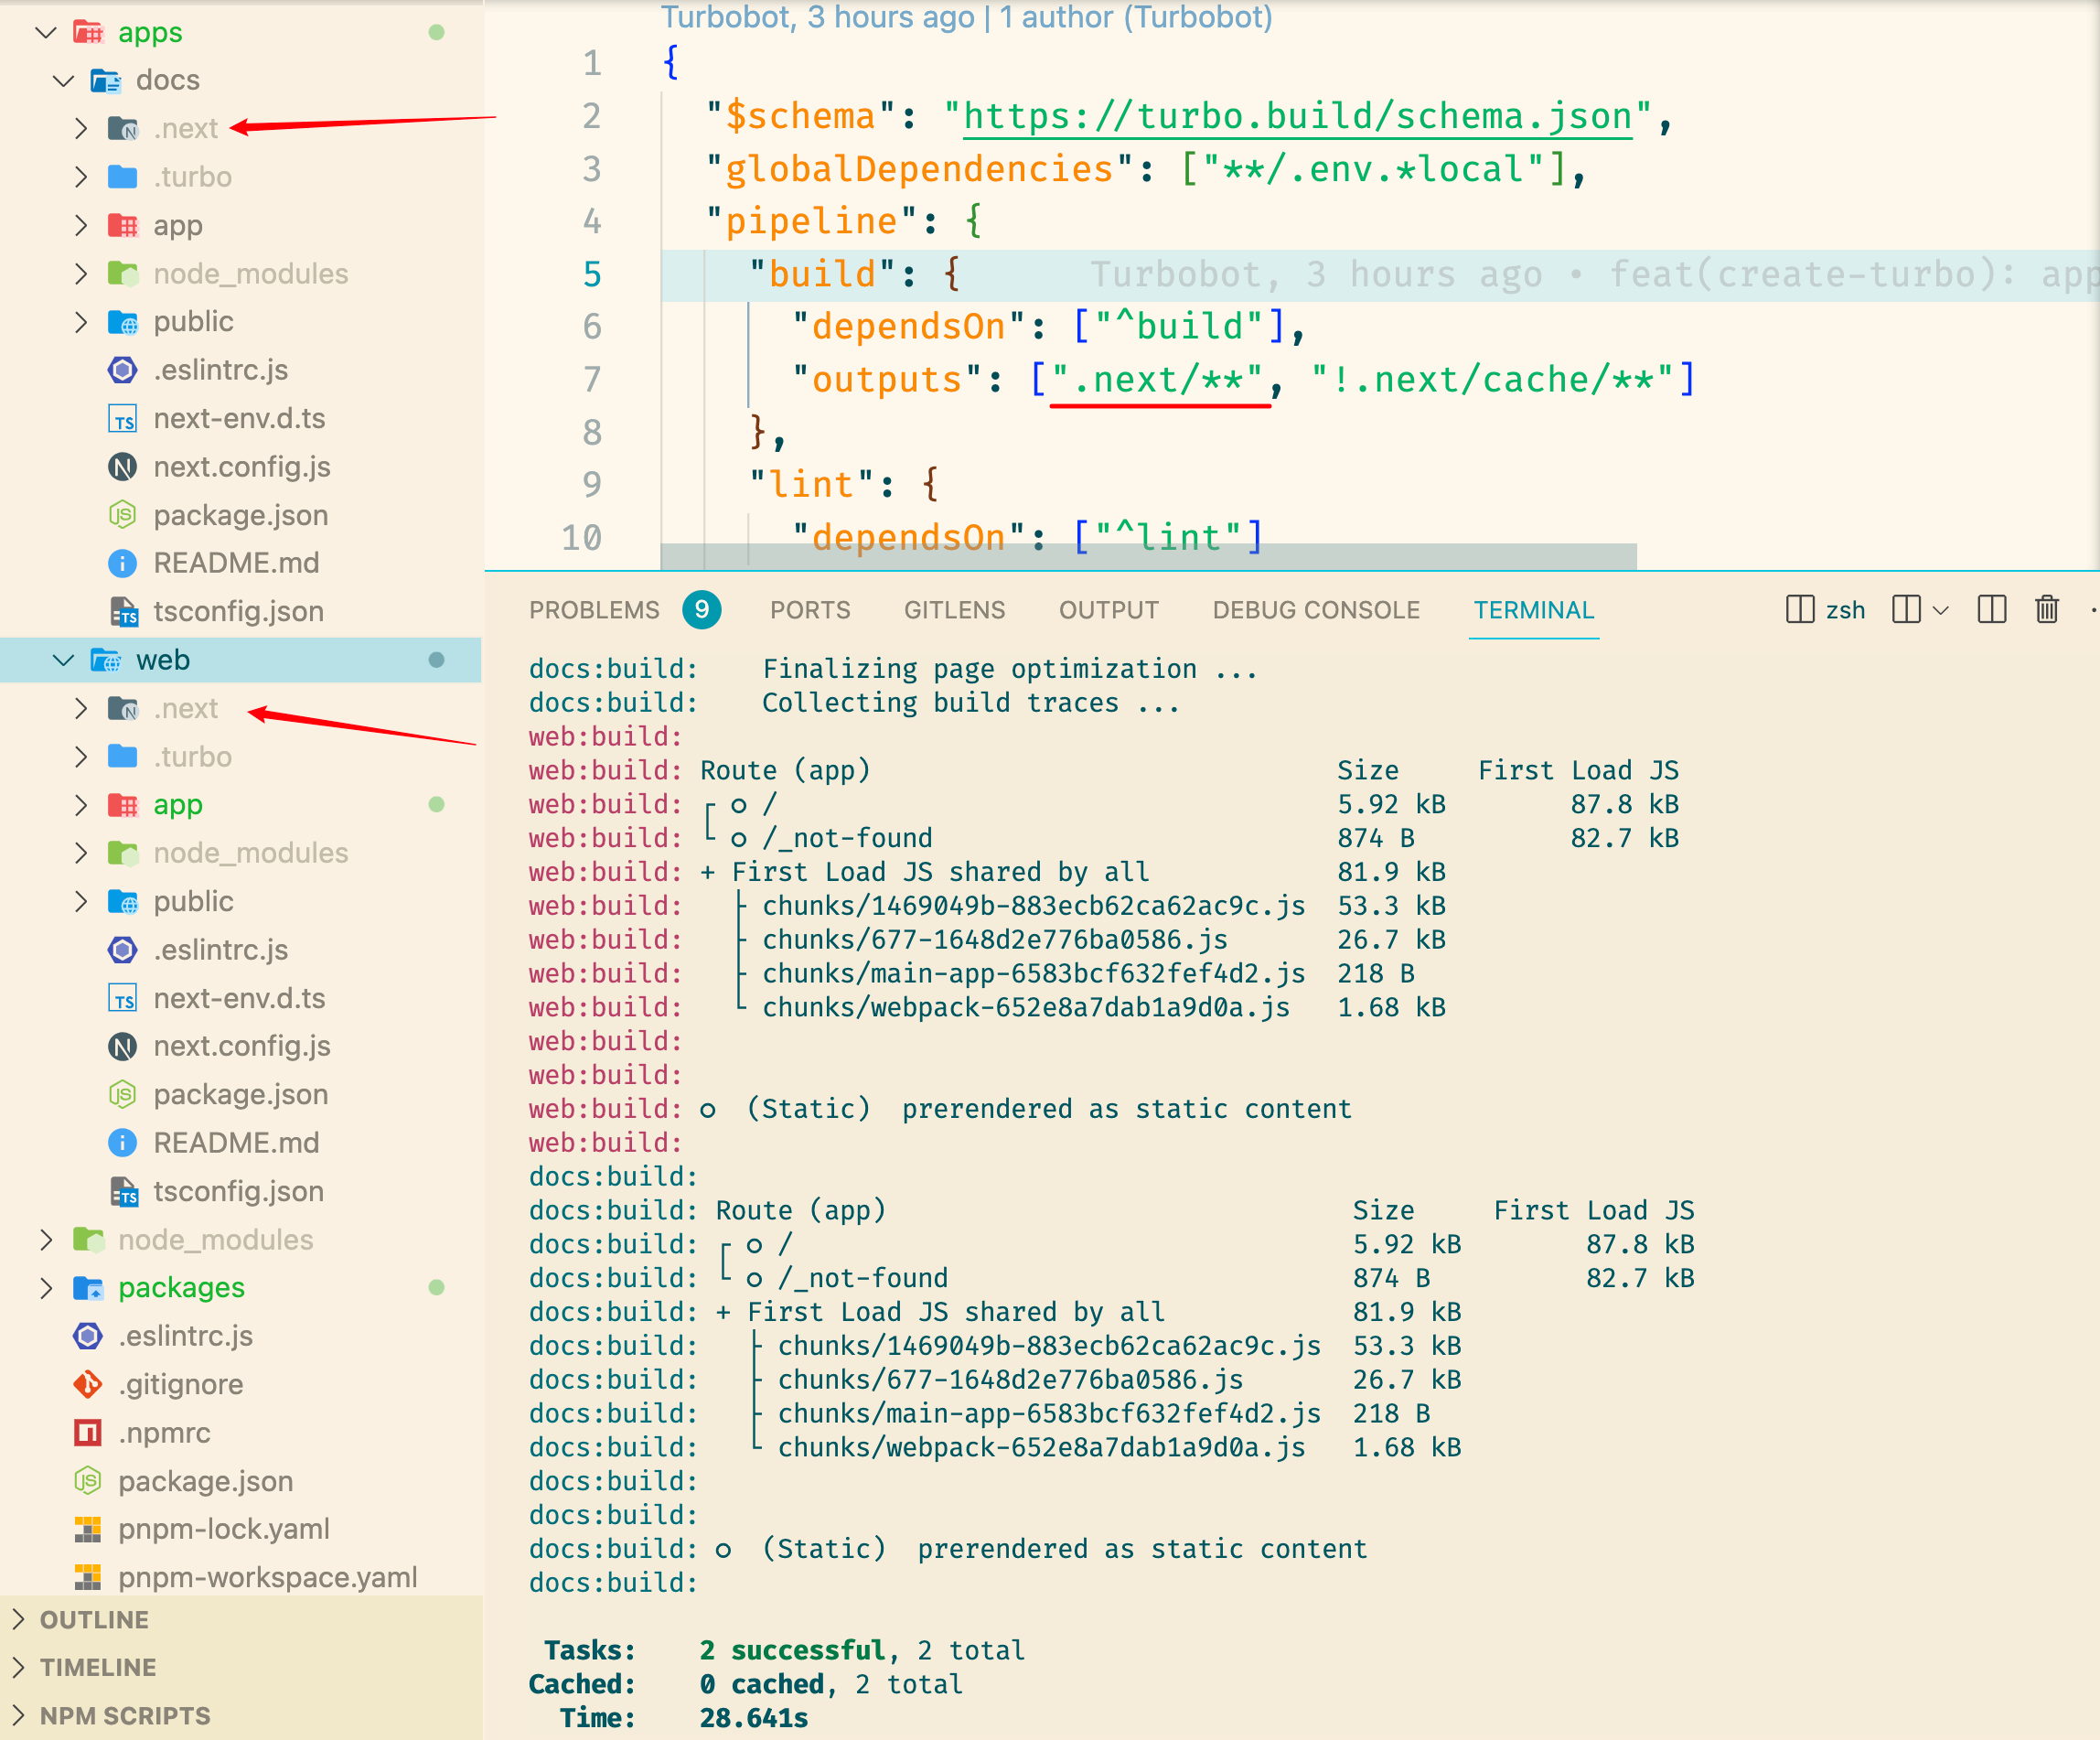Viewport: 2100px width, 1740px height.
Task: Open package.json node icon in docs
Action: [122, 515]
